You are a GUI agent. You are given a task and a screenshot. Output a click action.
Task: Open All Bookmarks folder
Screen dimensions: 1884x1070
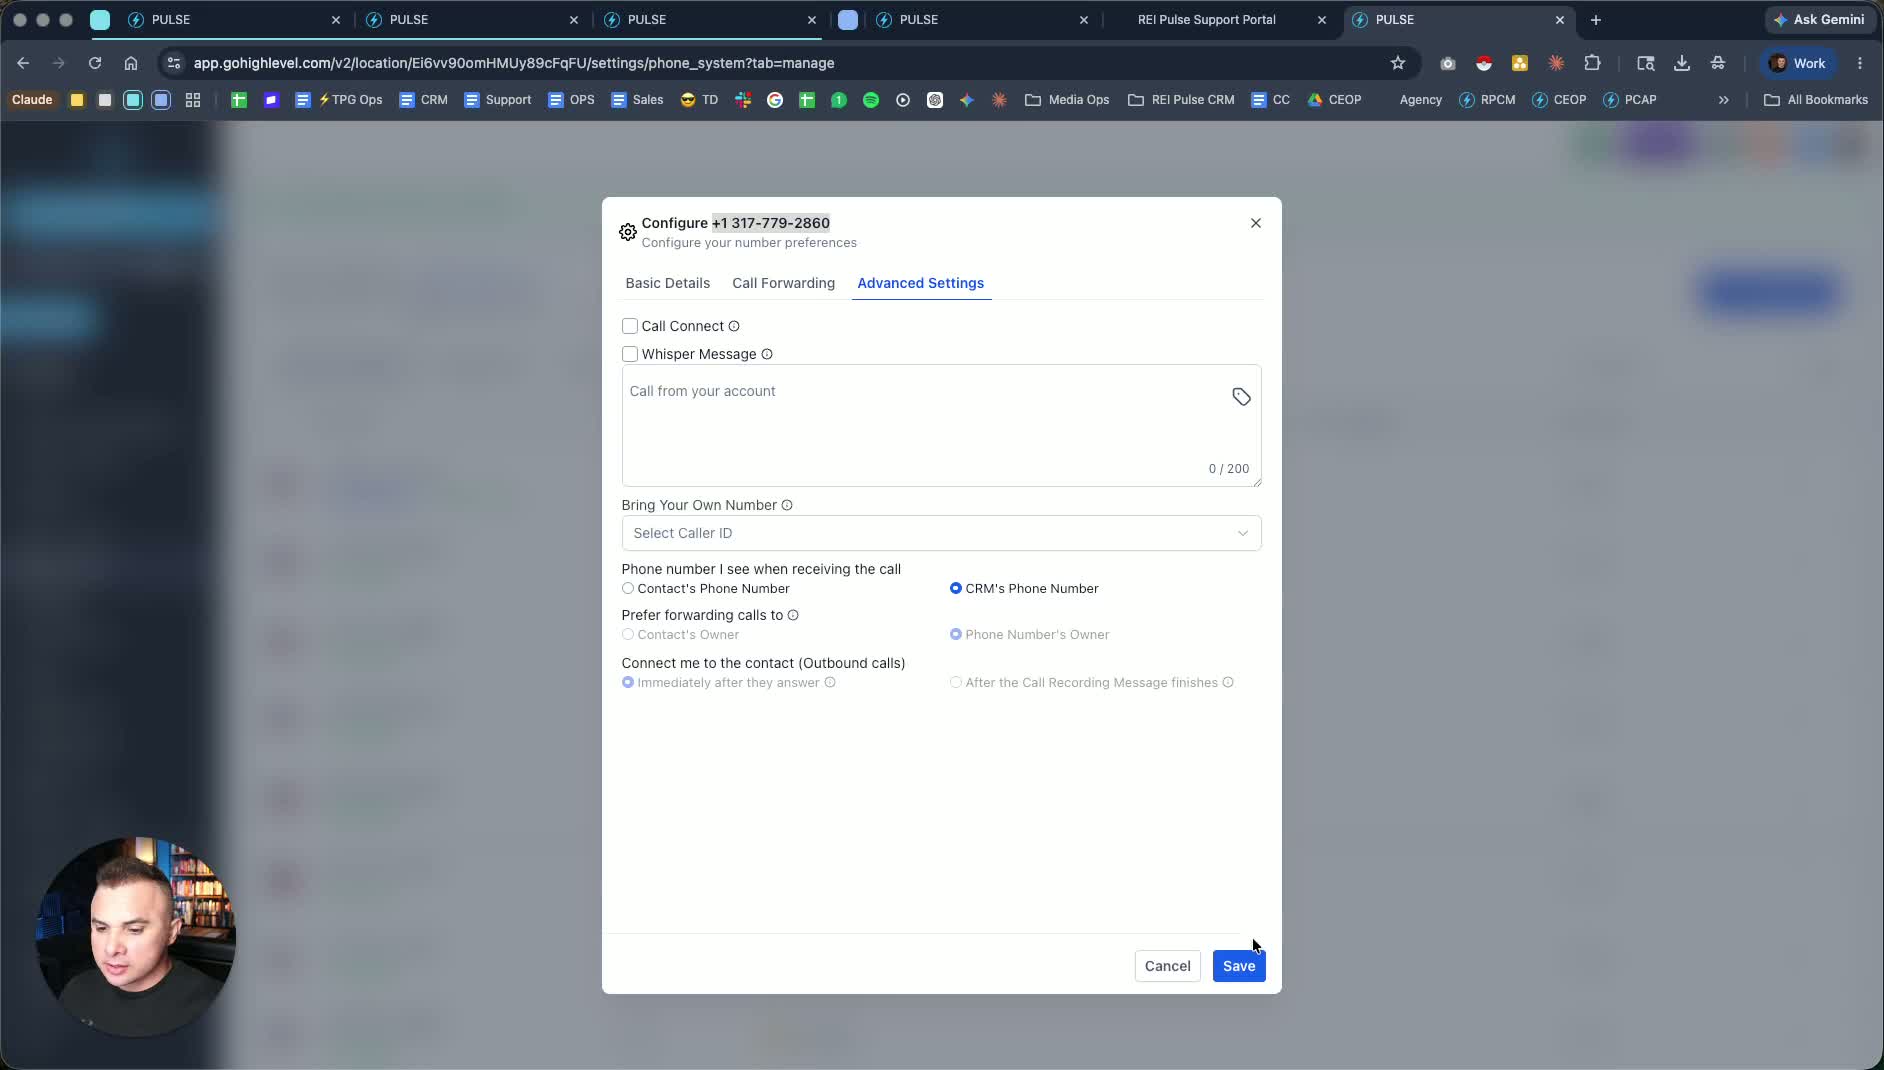tap(1816, 100)
